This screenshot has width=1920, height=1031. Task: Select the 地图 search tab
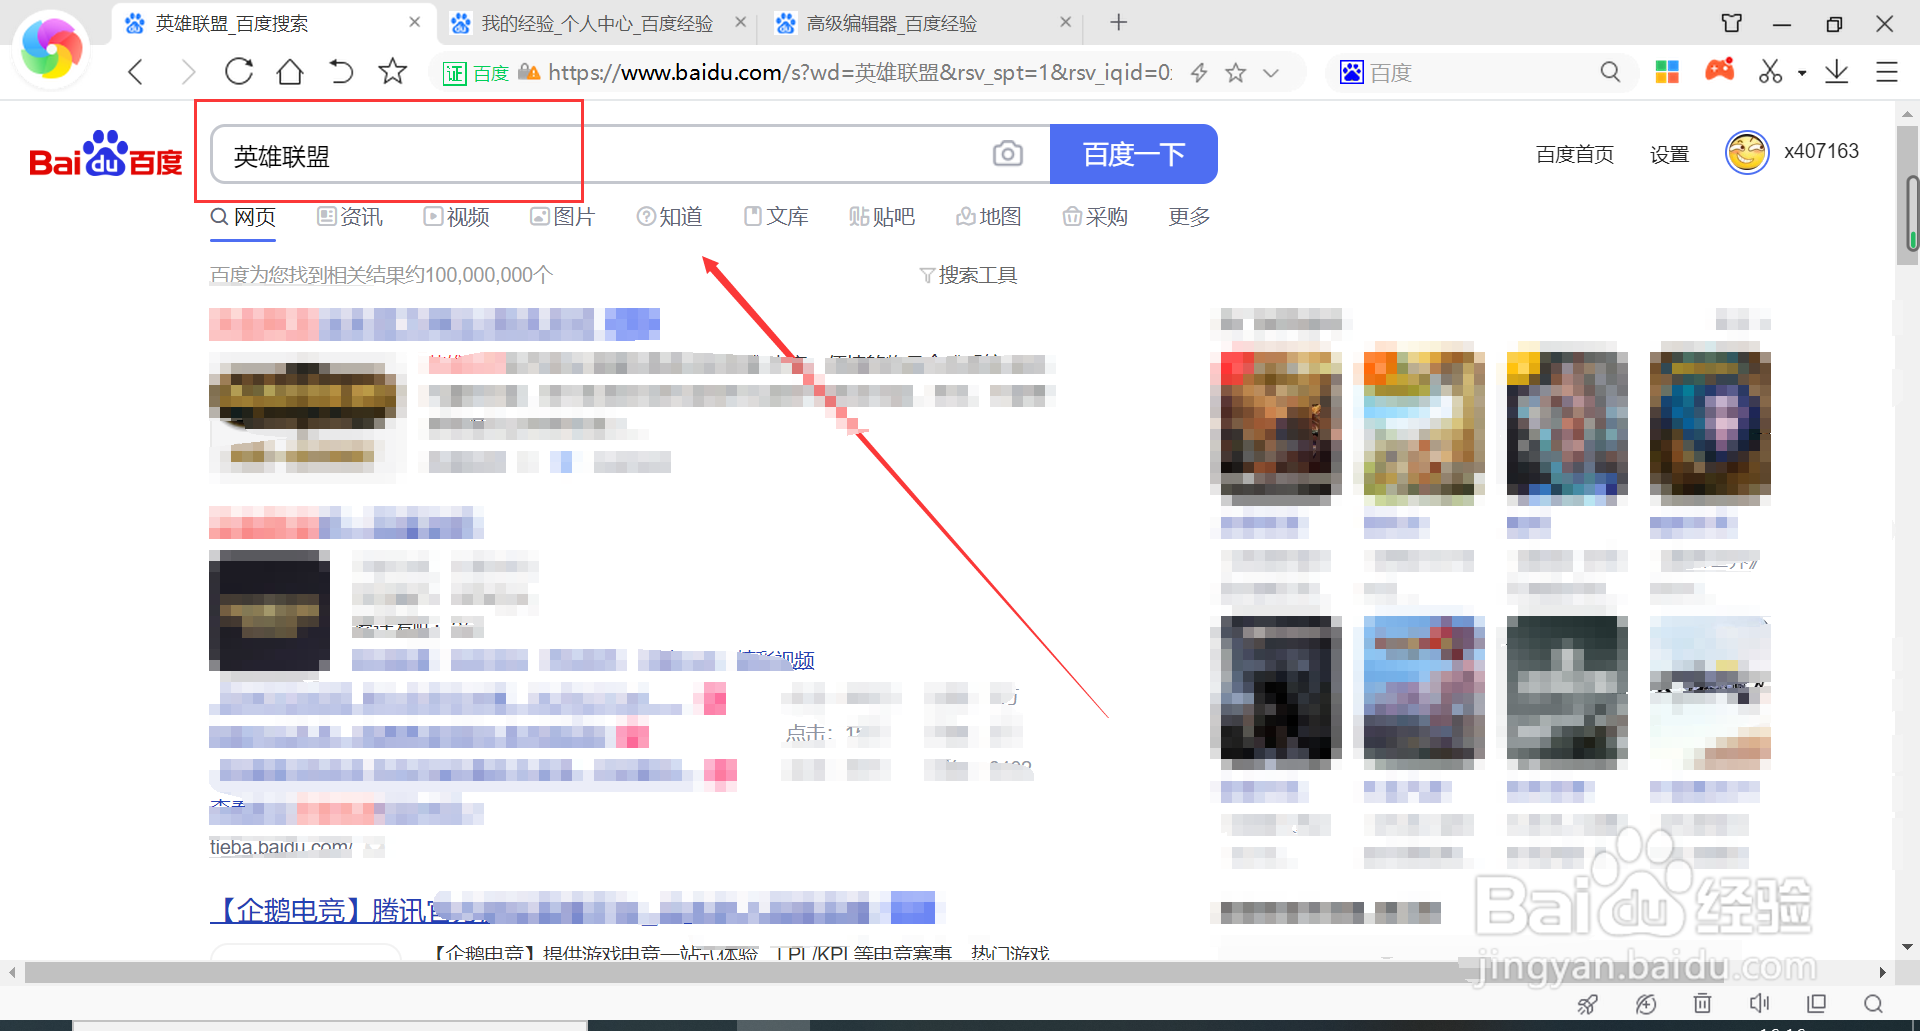(989, 217)
